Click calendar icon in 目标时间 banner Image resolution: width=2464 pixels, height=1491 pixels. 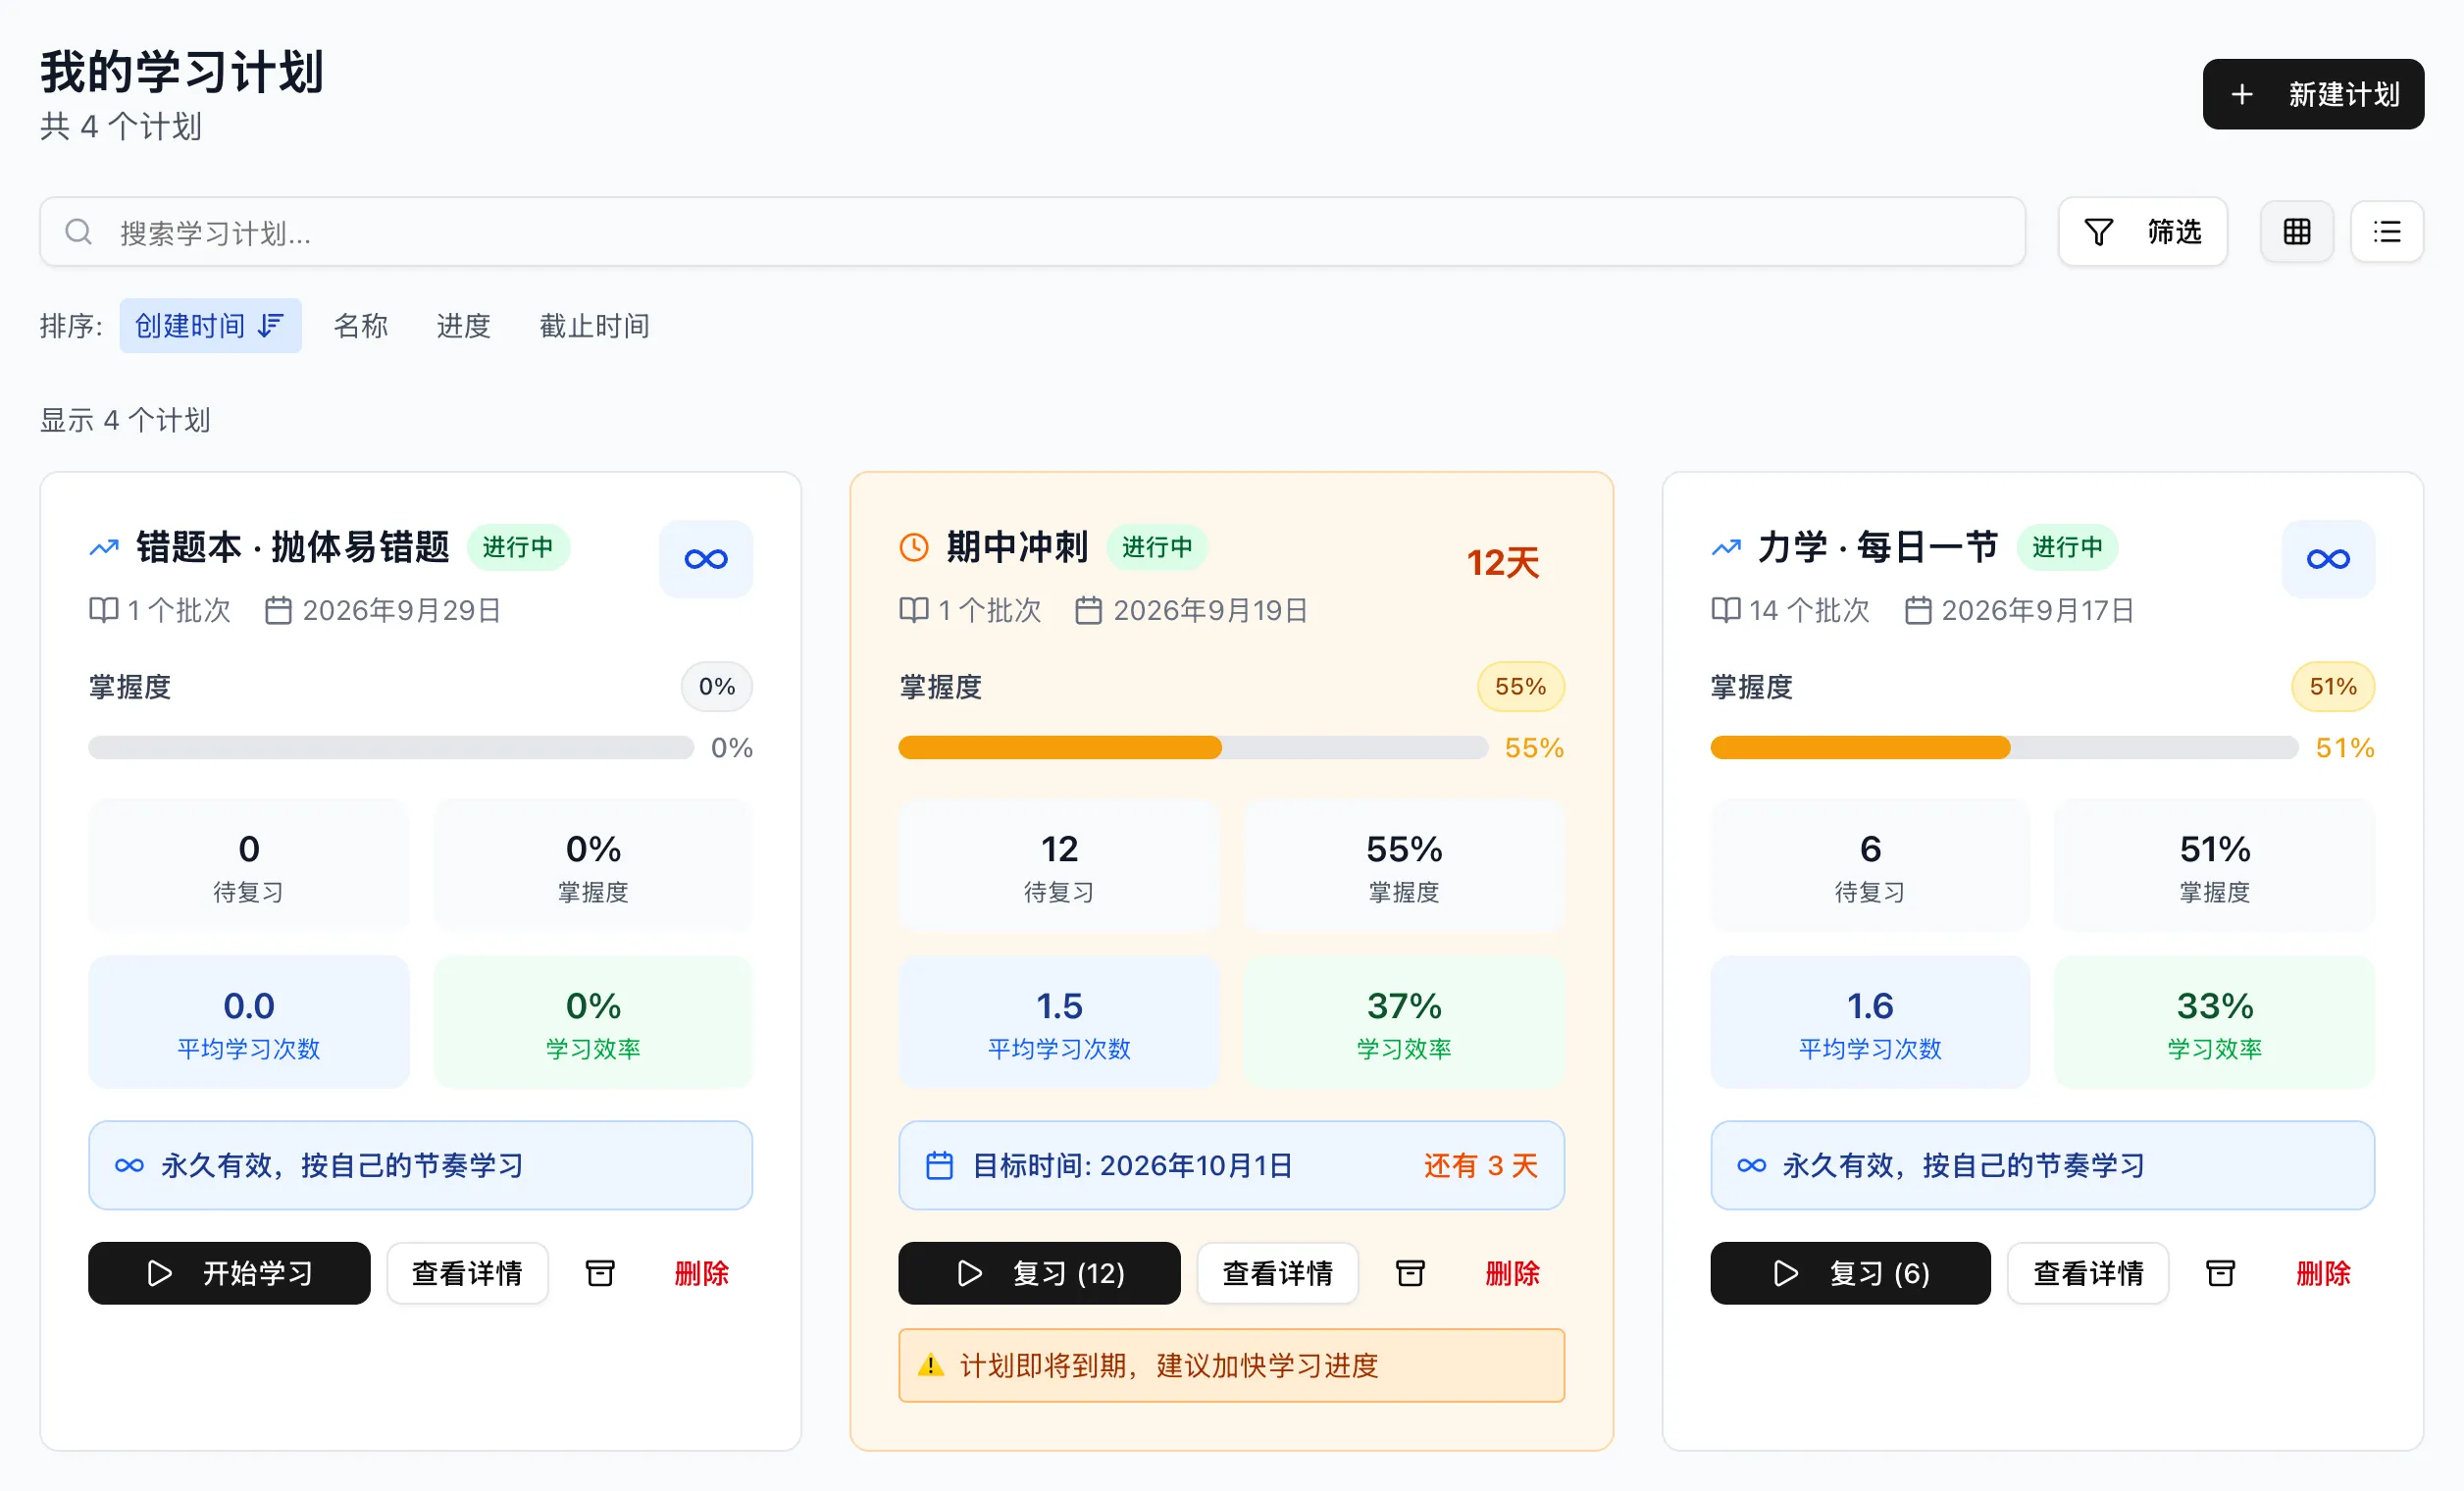click(938, 1165)
